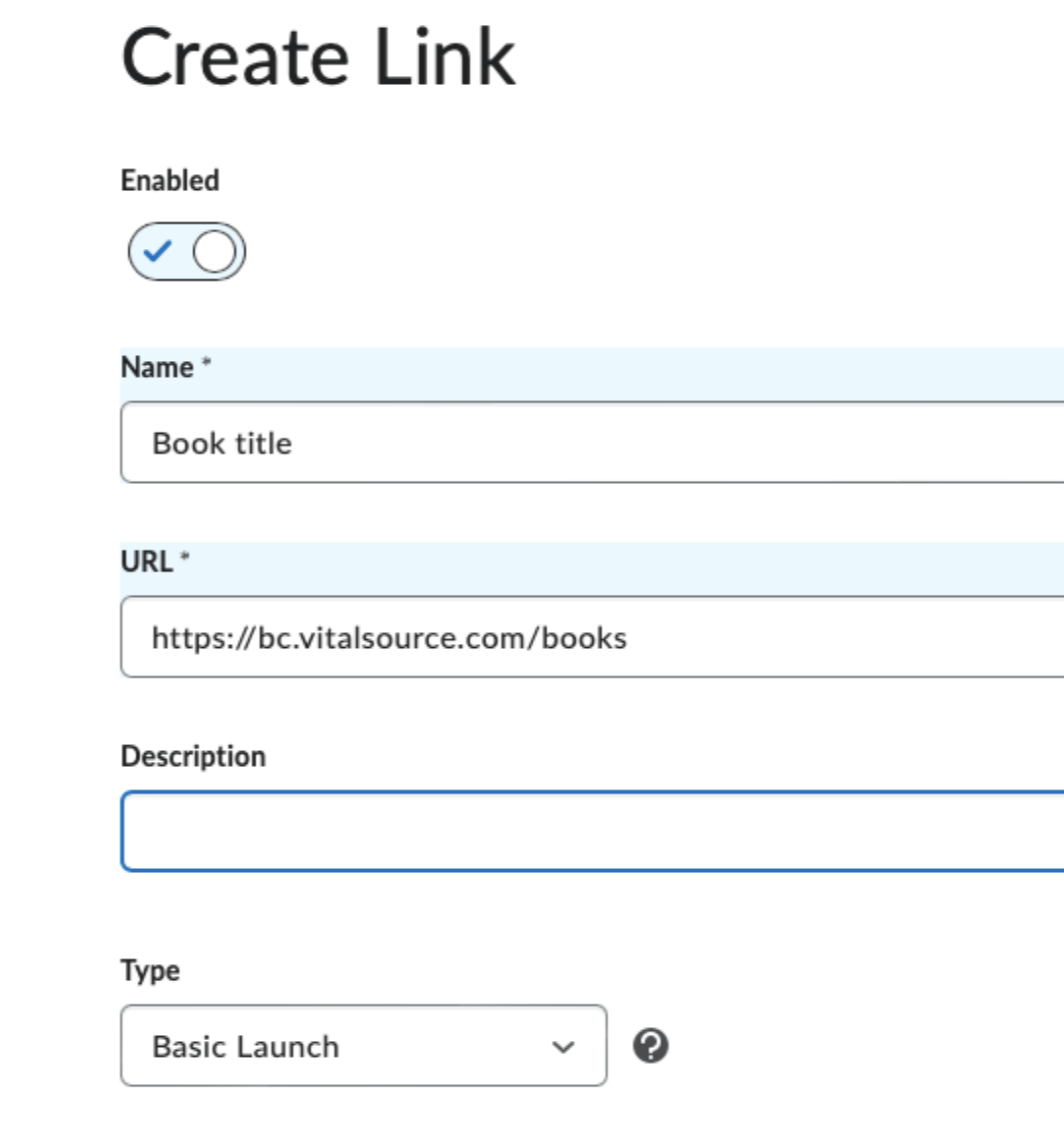Click the Enabled label
Viewport: 1064px width, 1126px height.
point(170,180)
